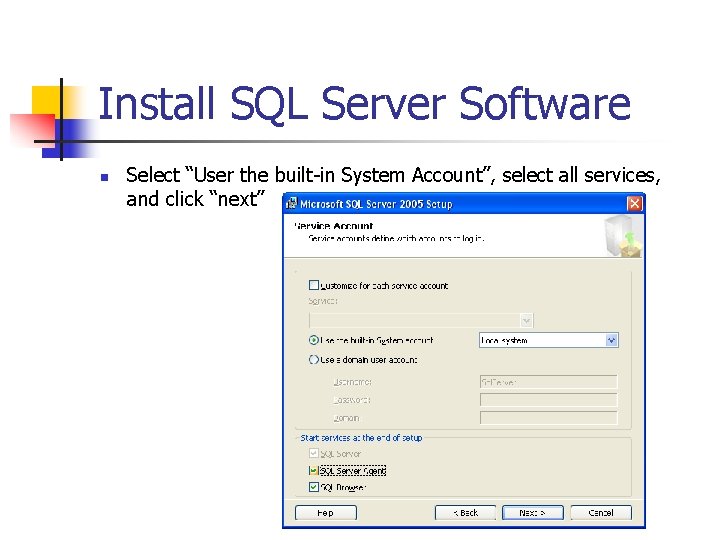Click the Help button
This screenshot has width=720, height=540.
tap(326, 513)
